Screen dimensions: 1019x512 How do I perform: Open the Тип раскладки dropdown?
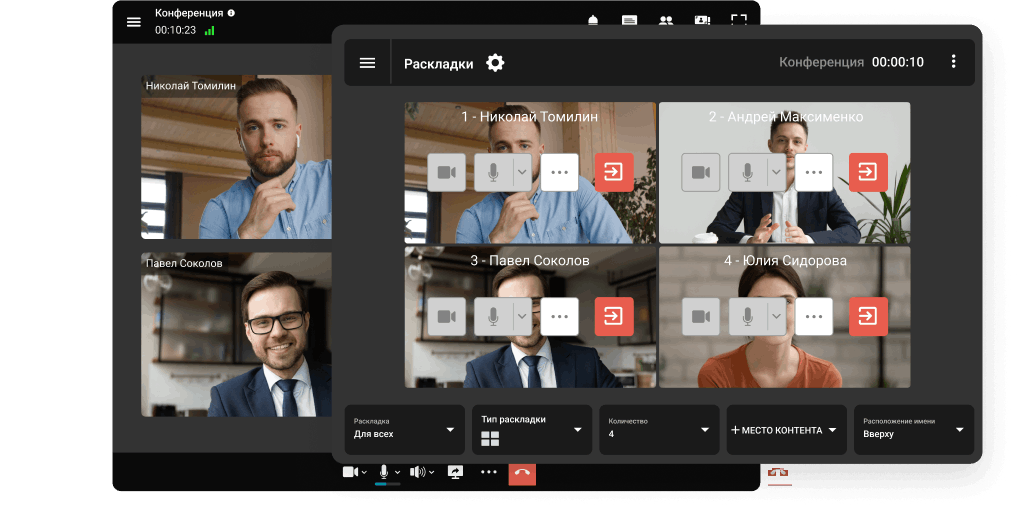tap(531, 430)
